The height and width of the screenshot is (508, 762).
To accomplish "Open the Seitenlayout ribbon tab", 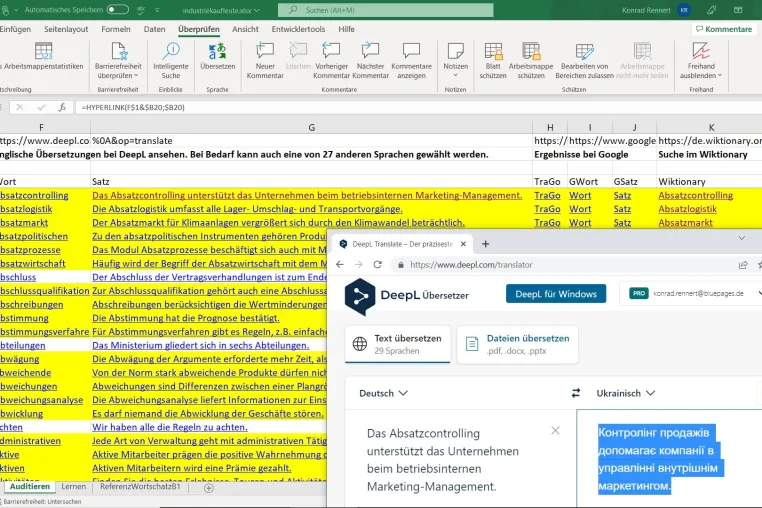I will (x=66, y=29).
